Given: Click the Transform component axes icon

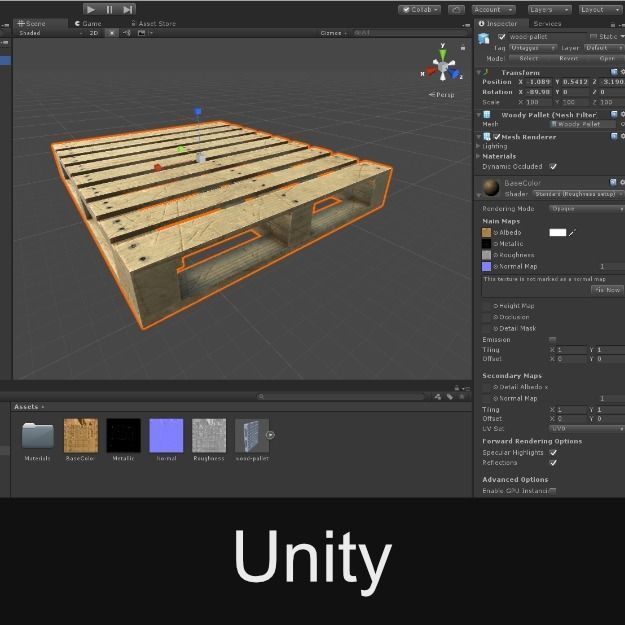Looking at the screenshot, I should coord(486,72).
